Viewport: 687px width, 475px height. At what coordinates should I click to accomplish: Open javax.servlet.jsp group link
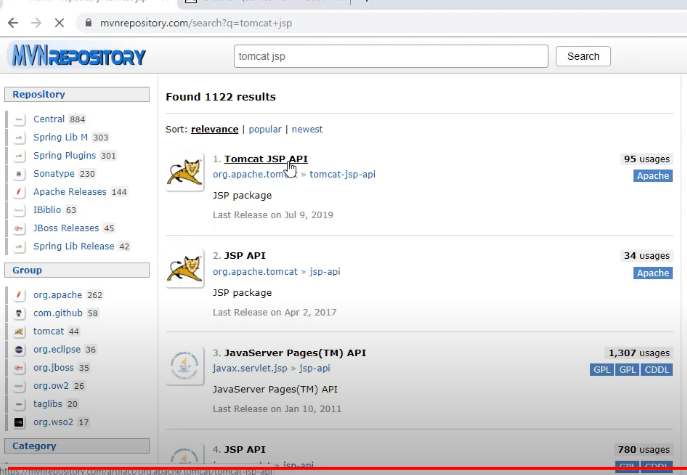click(250, 368)
